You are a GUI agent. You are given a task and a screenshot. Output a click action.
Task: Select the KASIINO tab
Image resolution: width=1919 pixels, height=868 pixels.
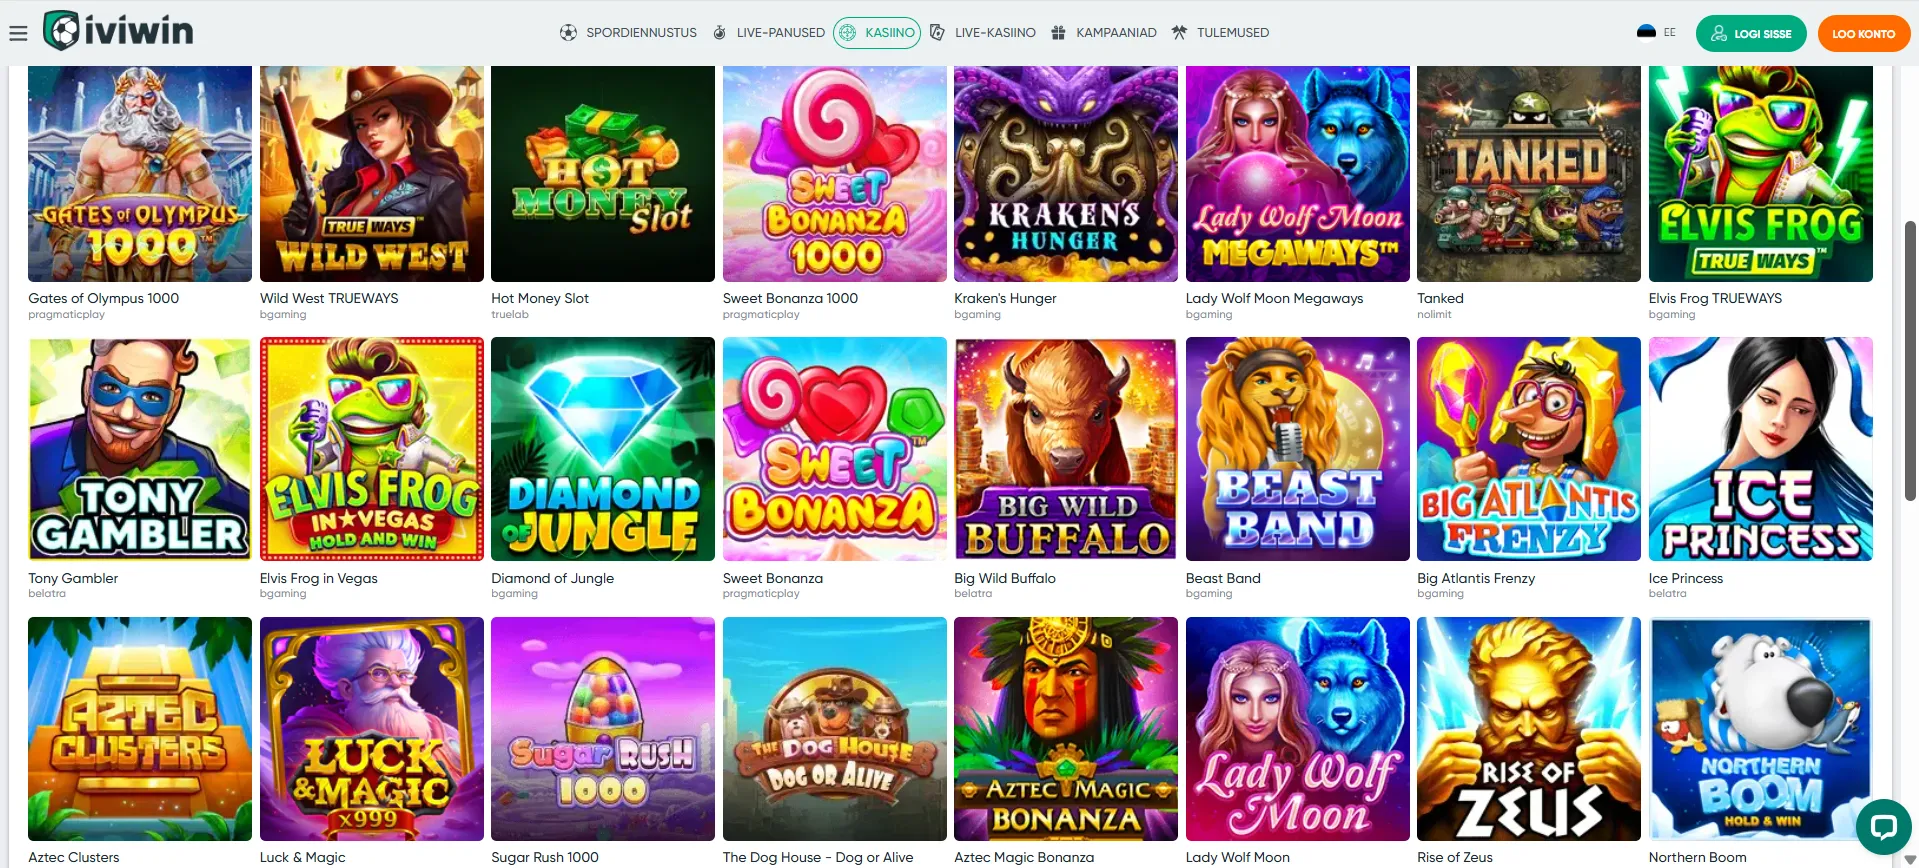(877, 32)
